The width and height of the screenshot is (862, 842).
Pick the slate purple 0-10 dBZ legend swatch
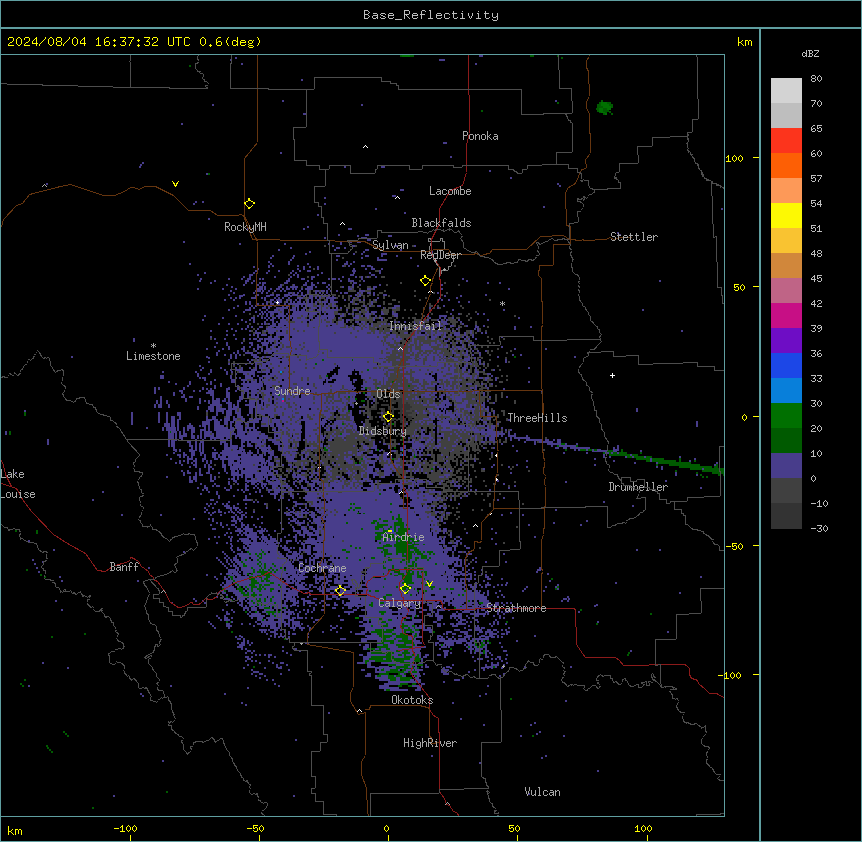click(786, 466)
